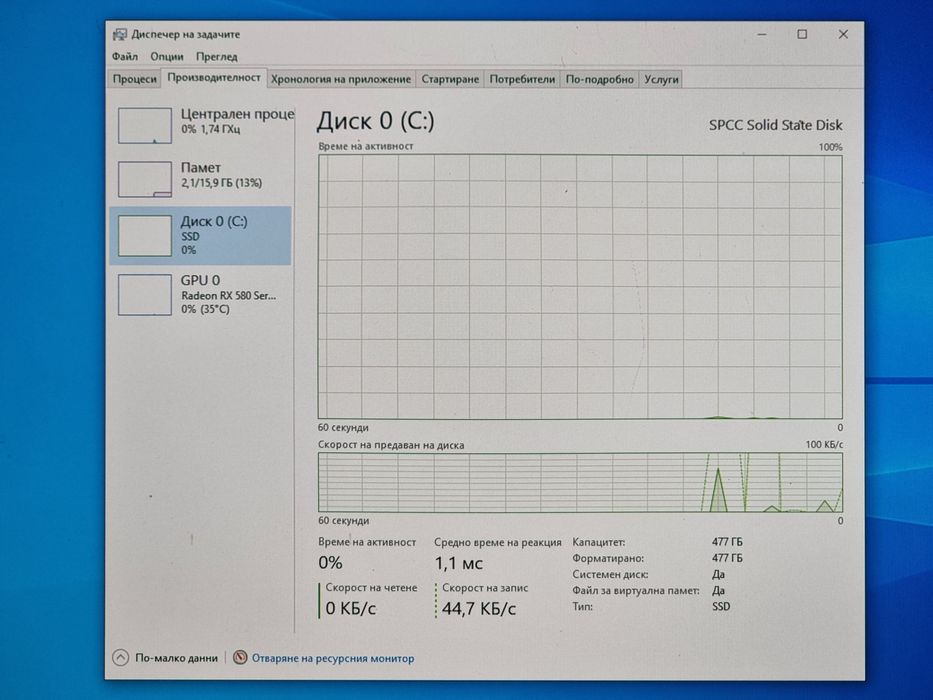933x700 pixels.
Task: Click the По-малко данни up-arrow icon
Action: tap(120, 658)
